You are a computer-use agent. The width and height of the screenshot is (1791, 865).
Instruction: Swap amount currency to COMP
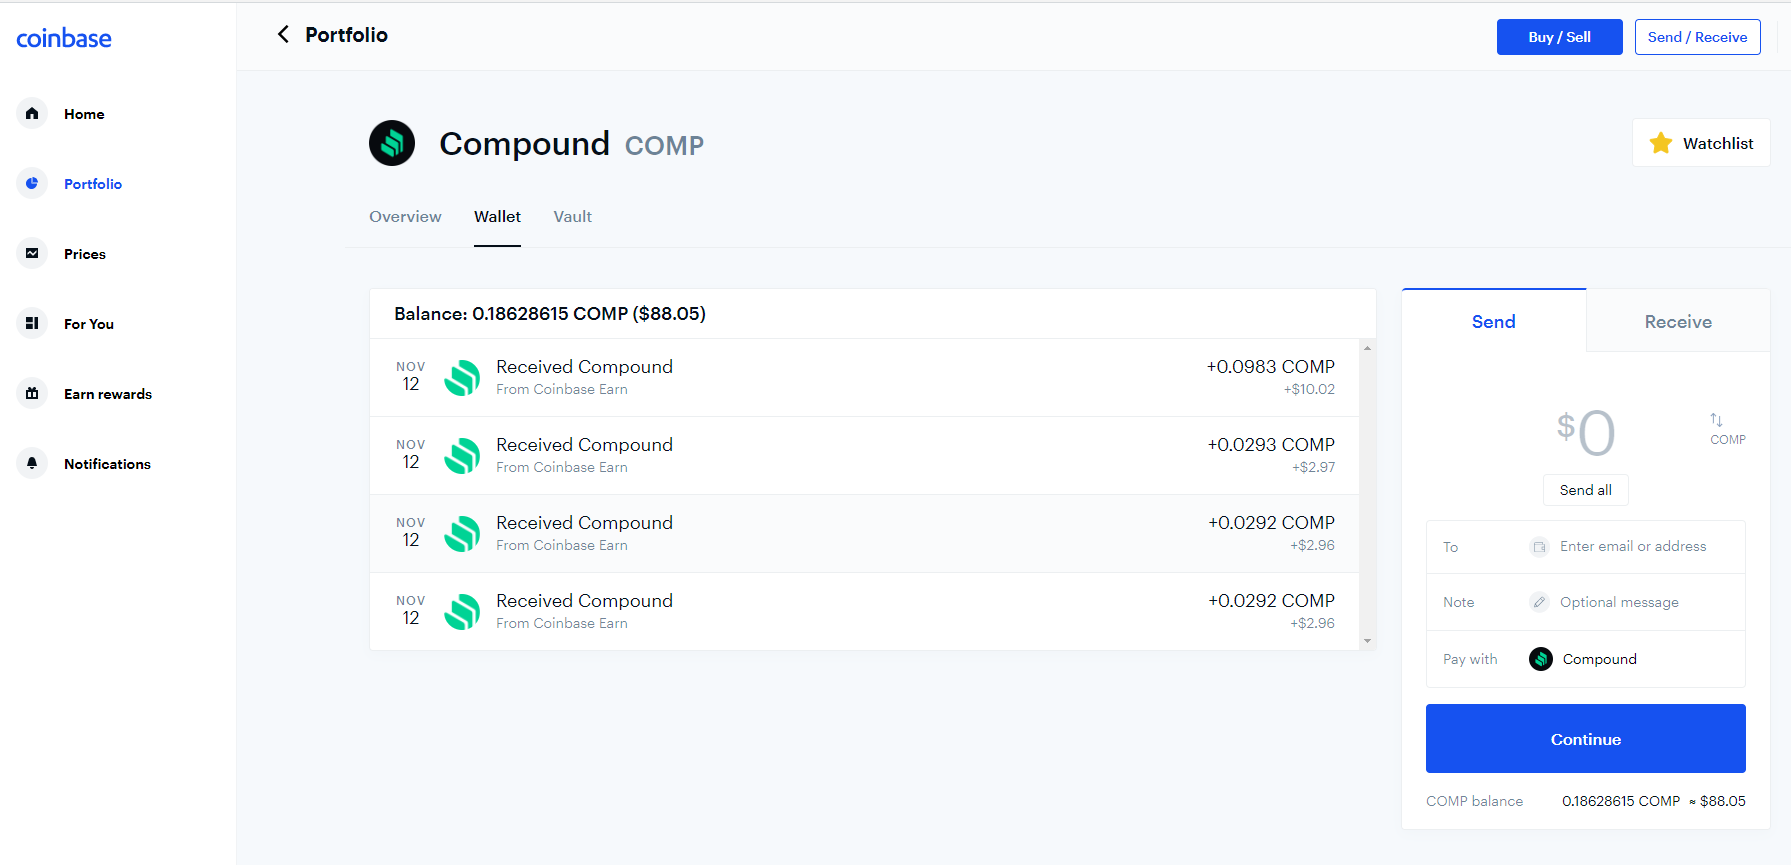(1727, 429)
